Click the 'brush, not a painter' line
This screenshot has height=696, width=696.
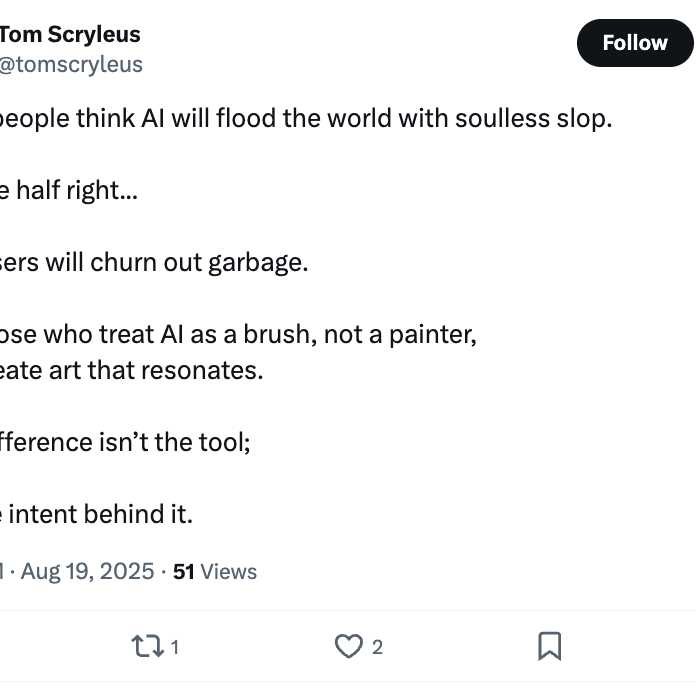tap(240, 335)
